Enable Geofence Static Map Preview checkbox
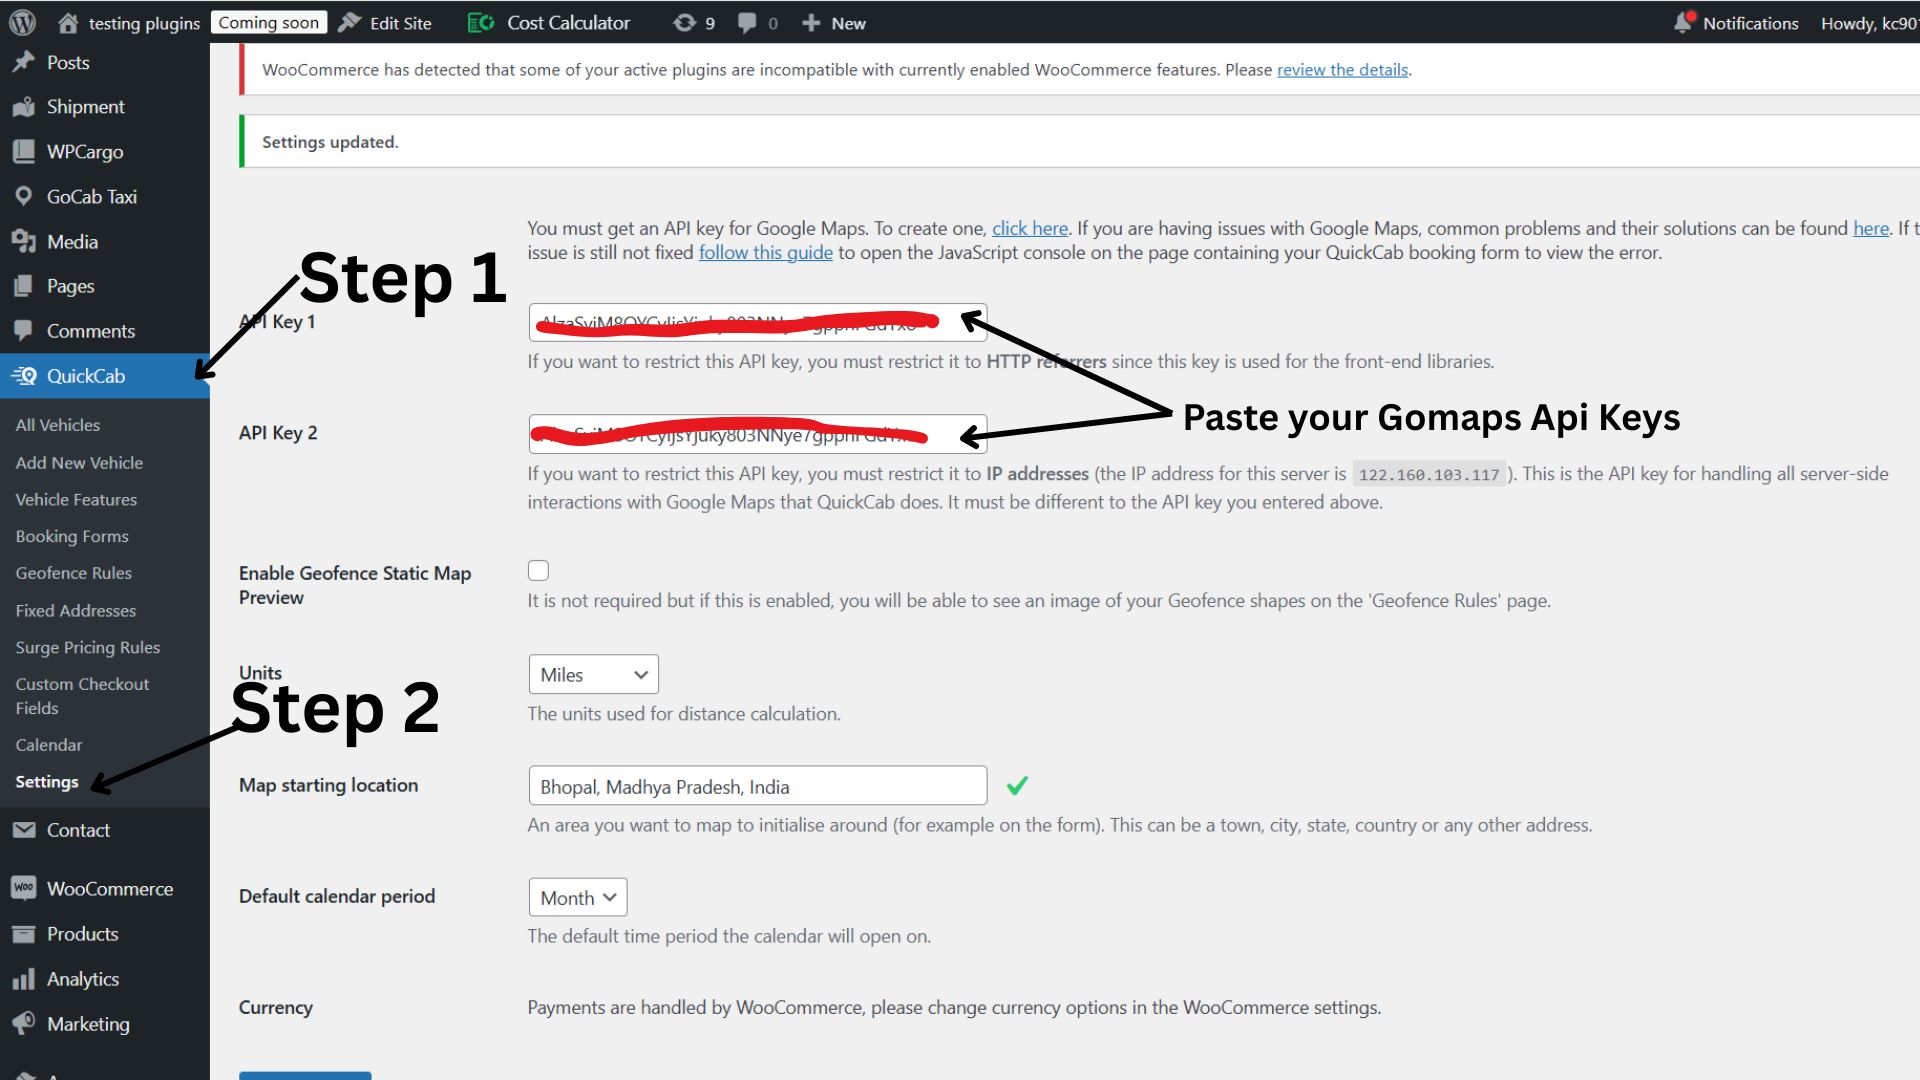This screenshot has width=1920, height=1080. point(538,571)
